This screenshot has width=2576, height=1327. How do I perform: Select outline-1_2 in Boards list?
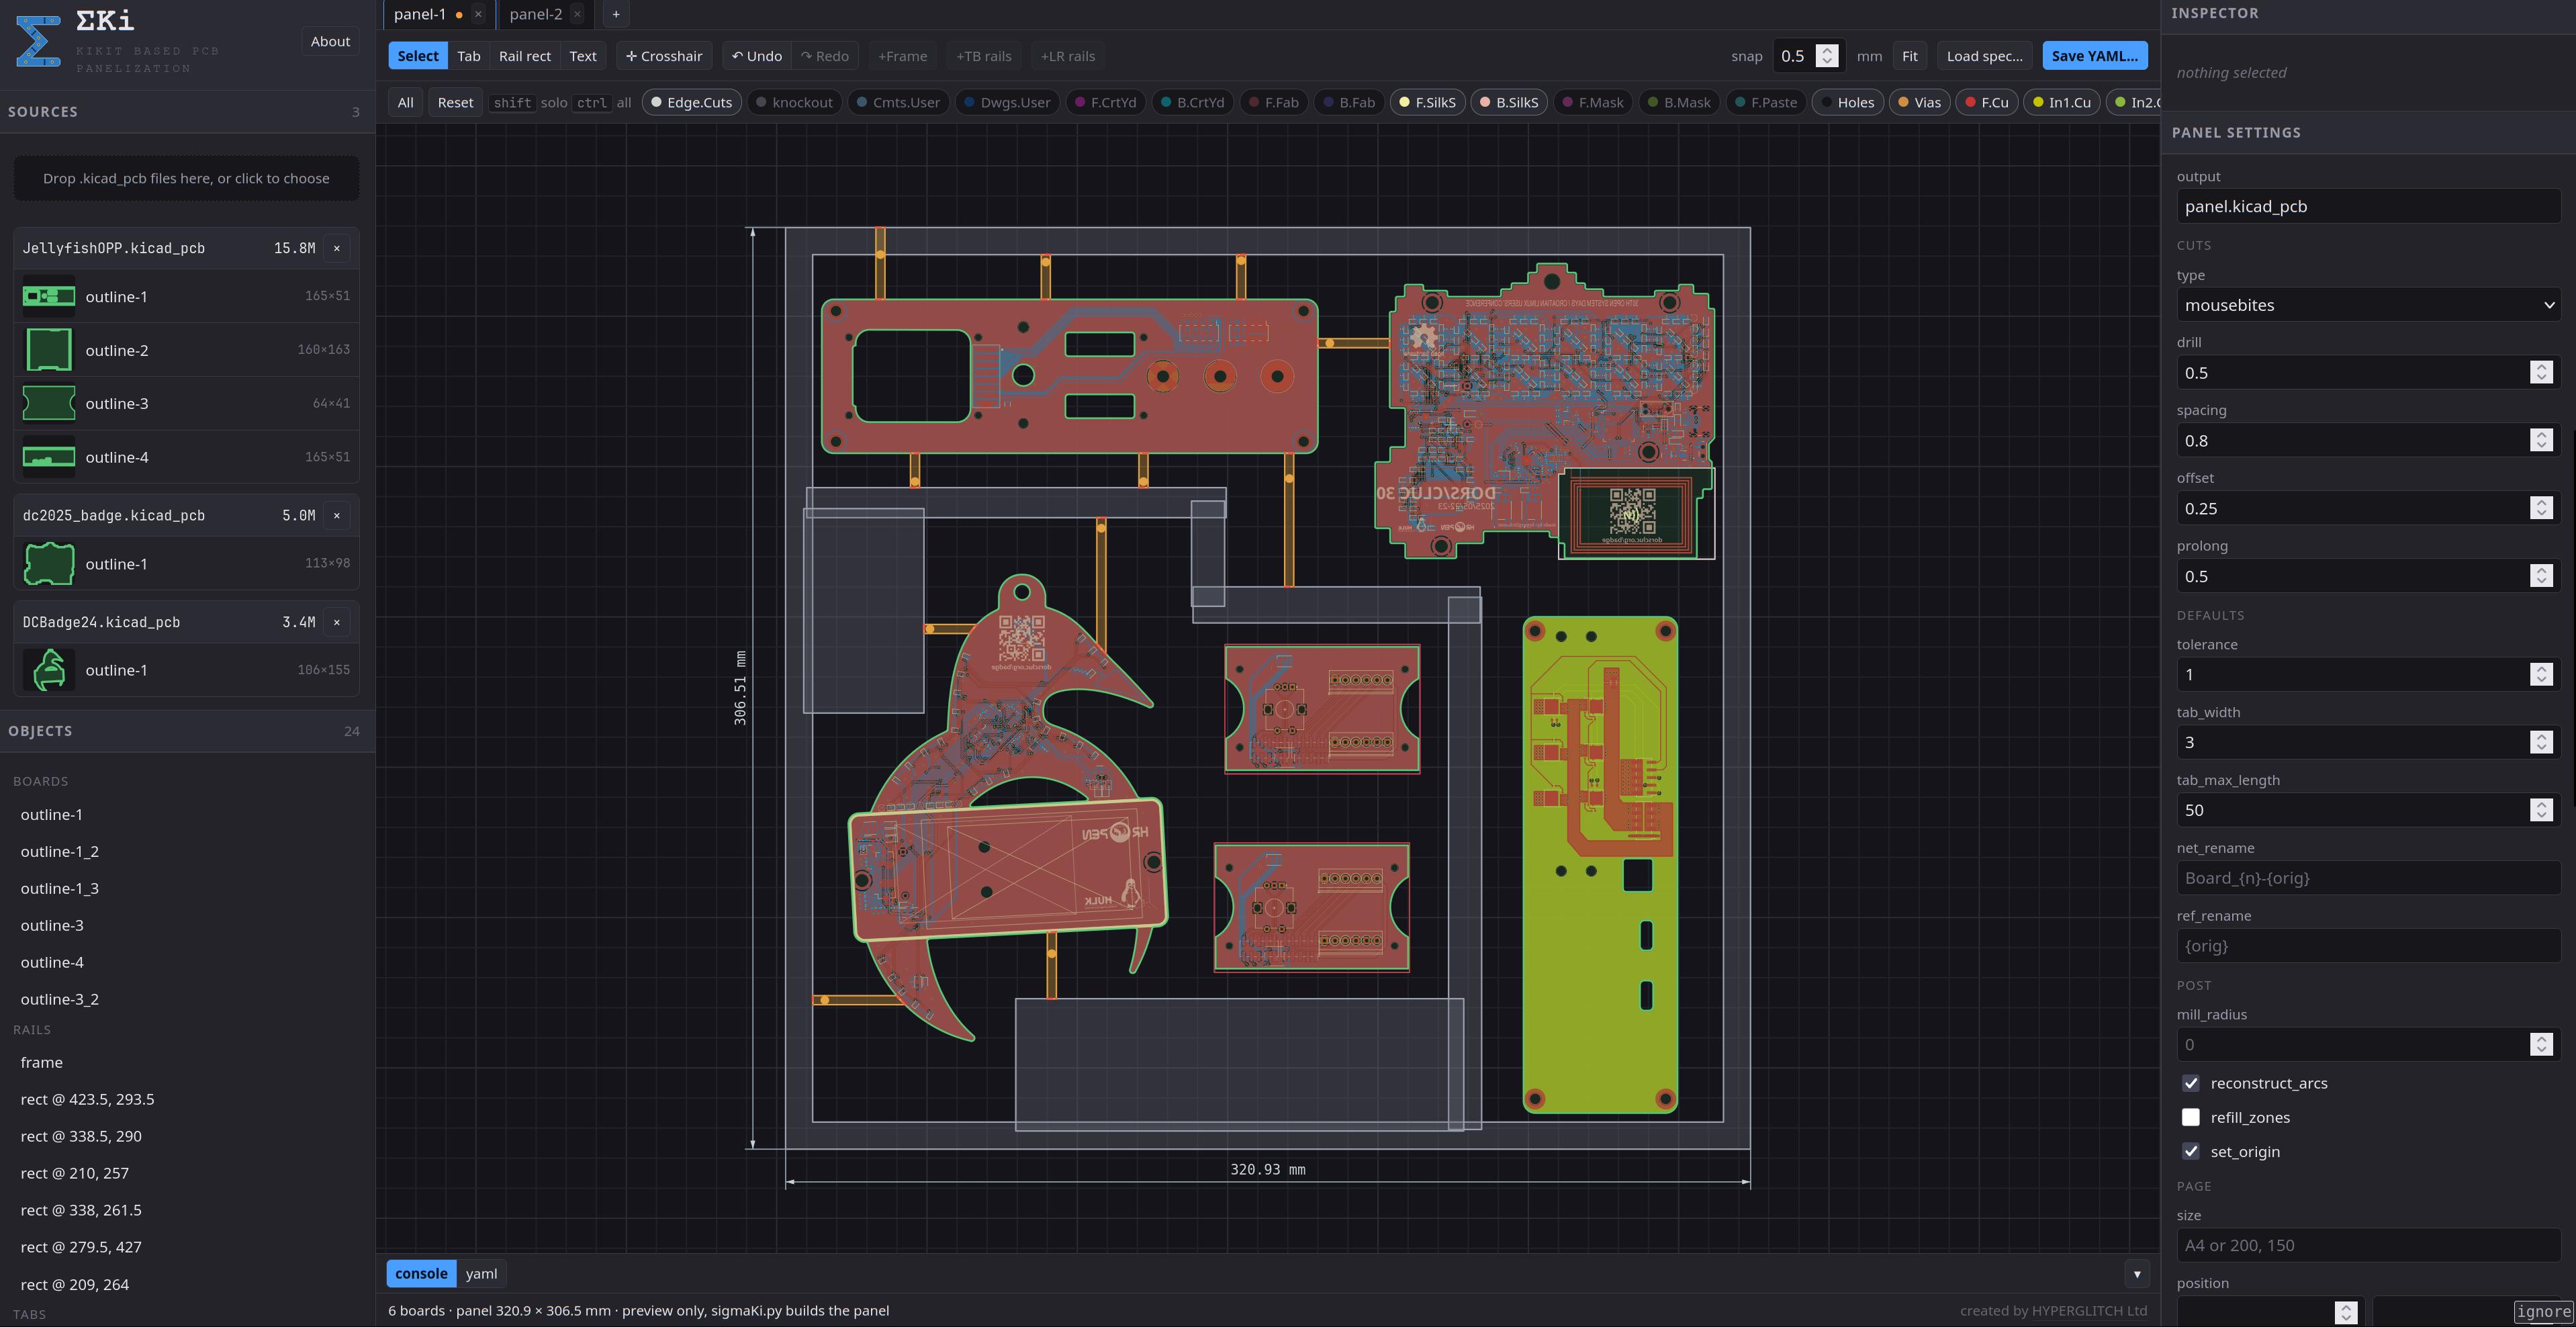point(186,851)
